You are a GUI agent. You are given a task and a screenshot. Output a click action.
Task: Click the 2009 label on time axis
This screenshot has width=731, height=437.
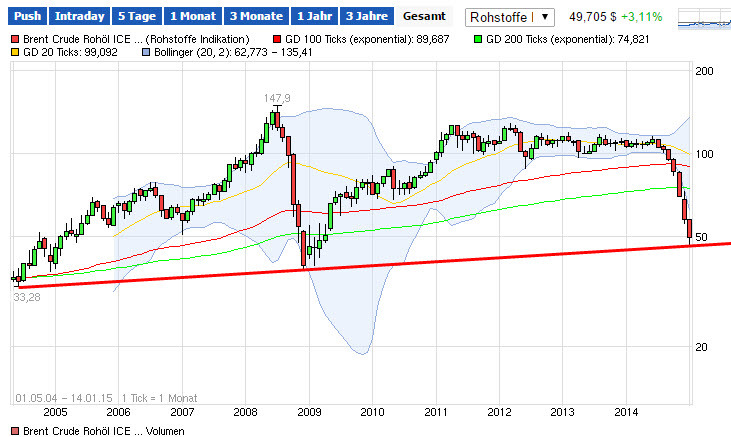point(309,412)
